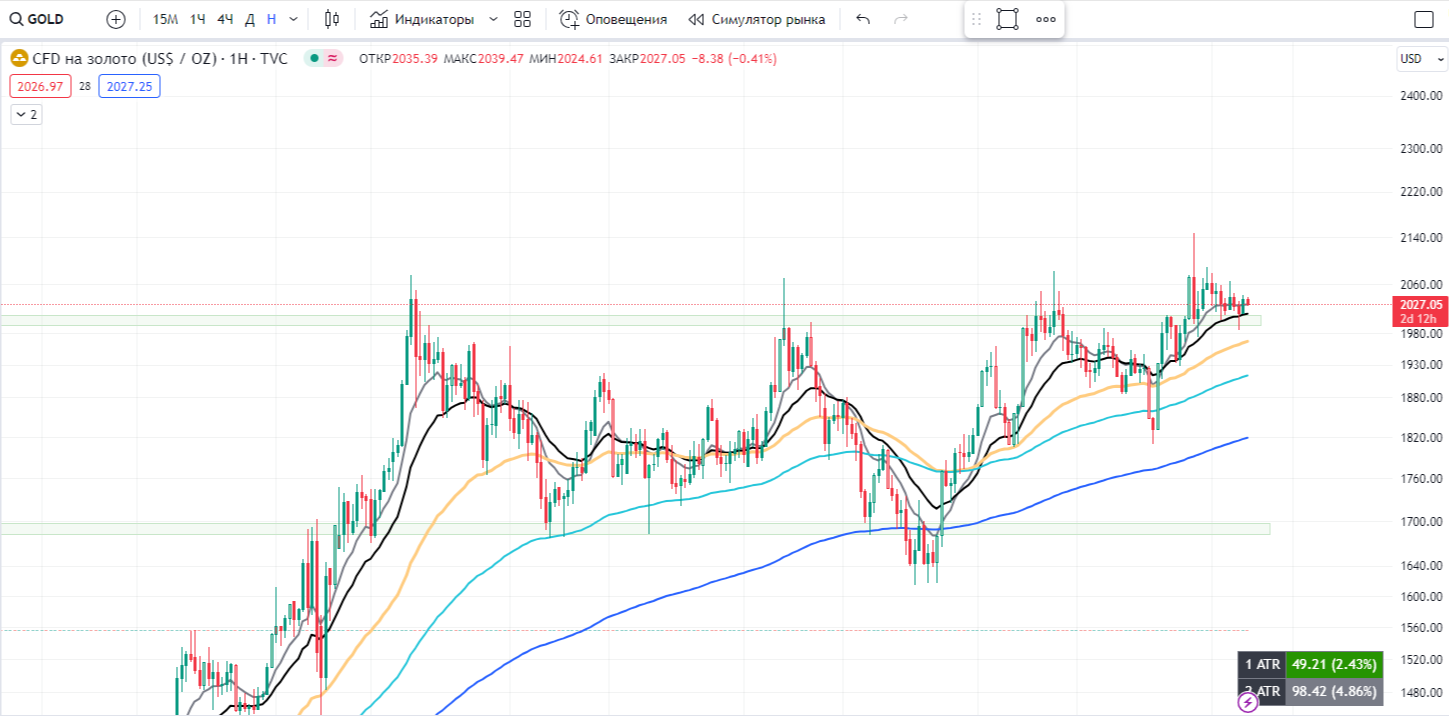Screen dimensions: 1449x716
Task: Click the 98.42 (4.86%) ATR value
Action: pos(1335,691)
